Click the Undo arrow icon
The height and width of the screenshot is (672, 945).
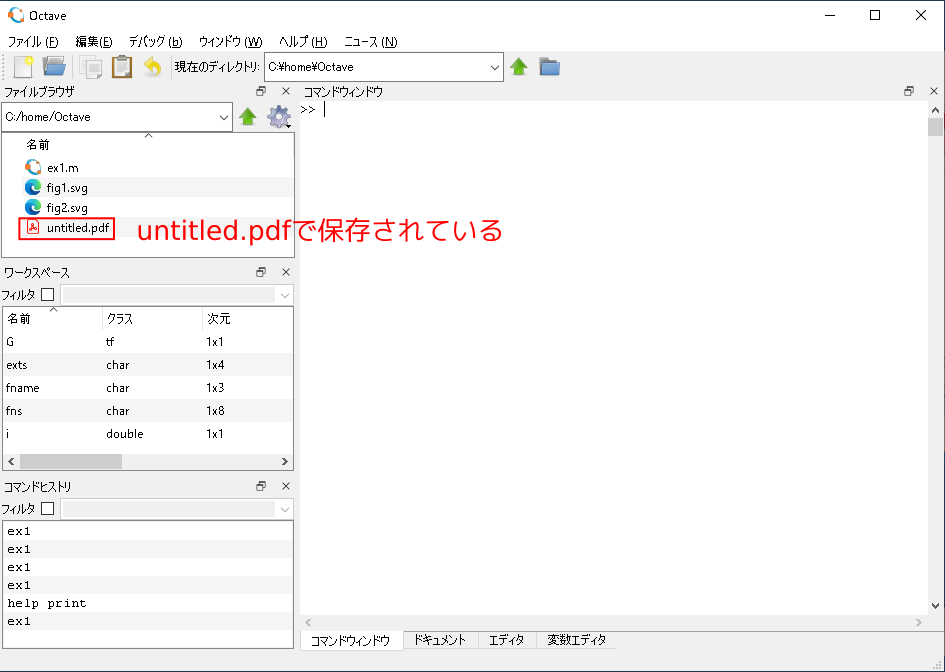pyautogui.click(x=152, y=67)
